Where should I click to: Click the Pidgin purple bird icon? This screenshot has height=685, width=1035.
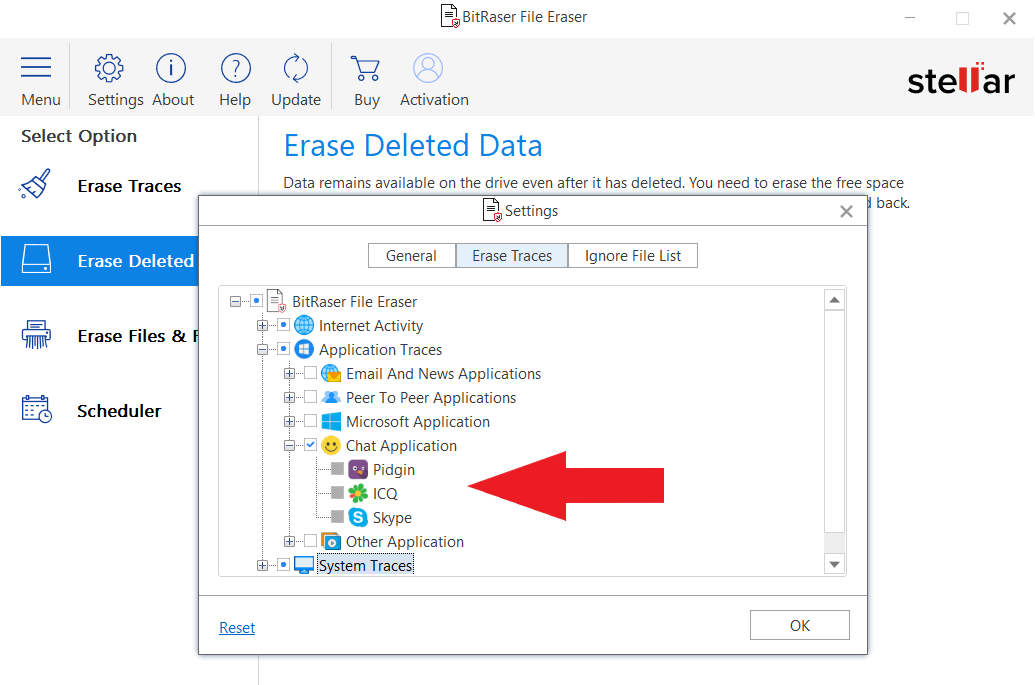click(x=358, y=469)
